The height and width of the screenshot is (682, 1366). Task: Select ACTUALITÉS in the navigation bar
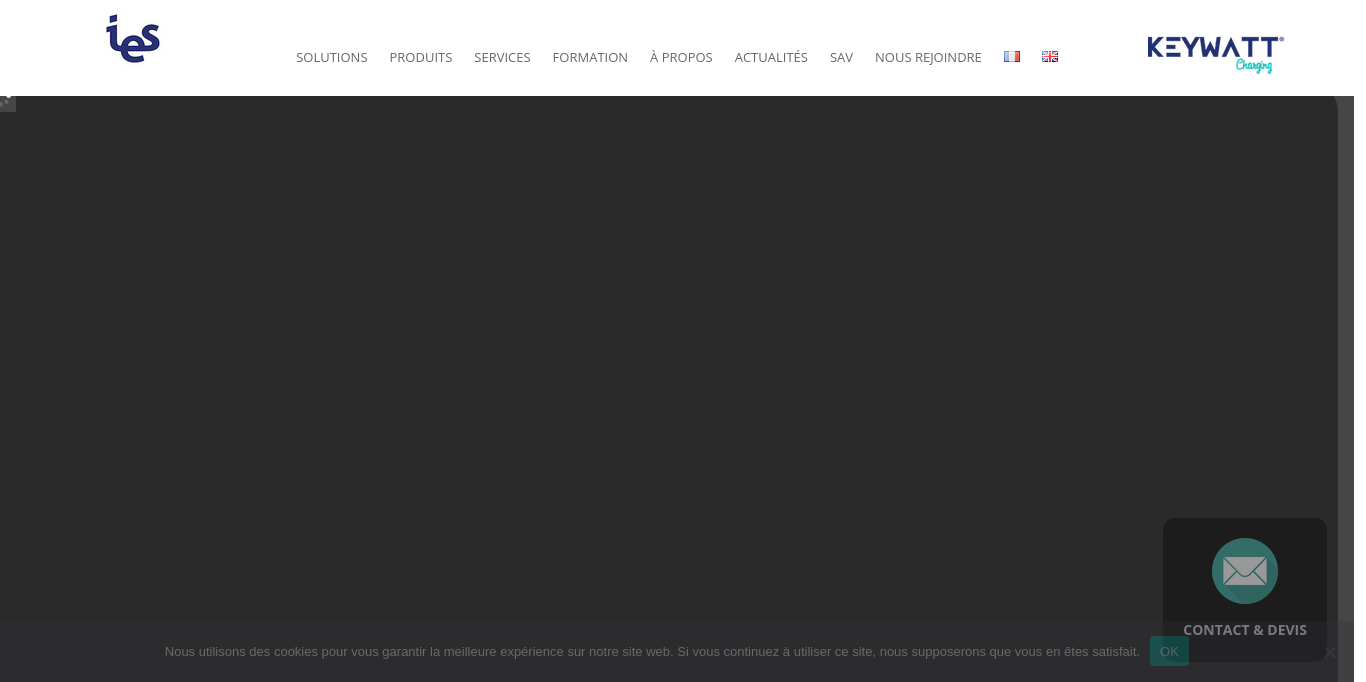(x=771, y=58)
